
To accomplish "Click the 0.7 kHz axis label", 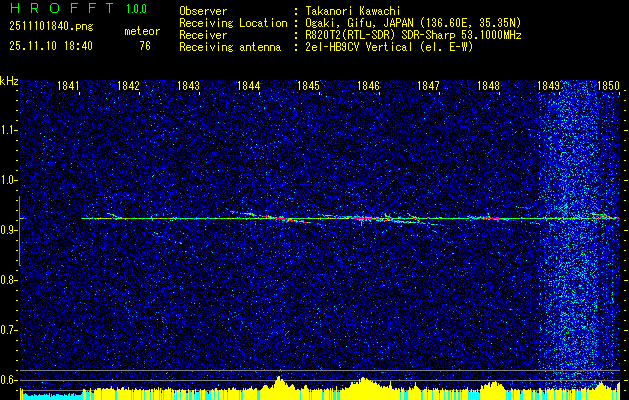I will pyautogui.click(x=8, y=330).
